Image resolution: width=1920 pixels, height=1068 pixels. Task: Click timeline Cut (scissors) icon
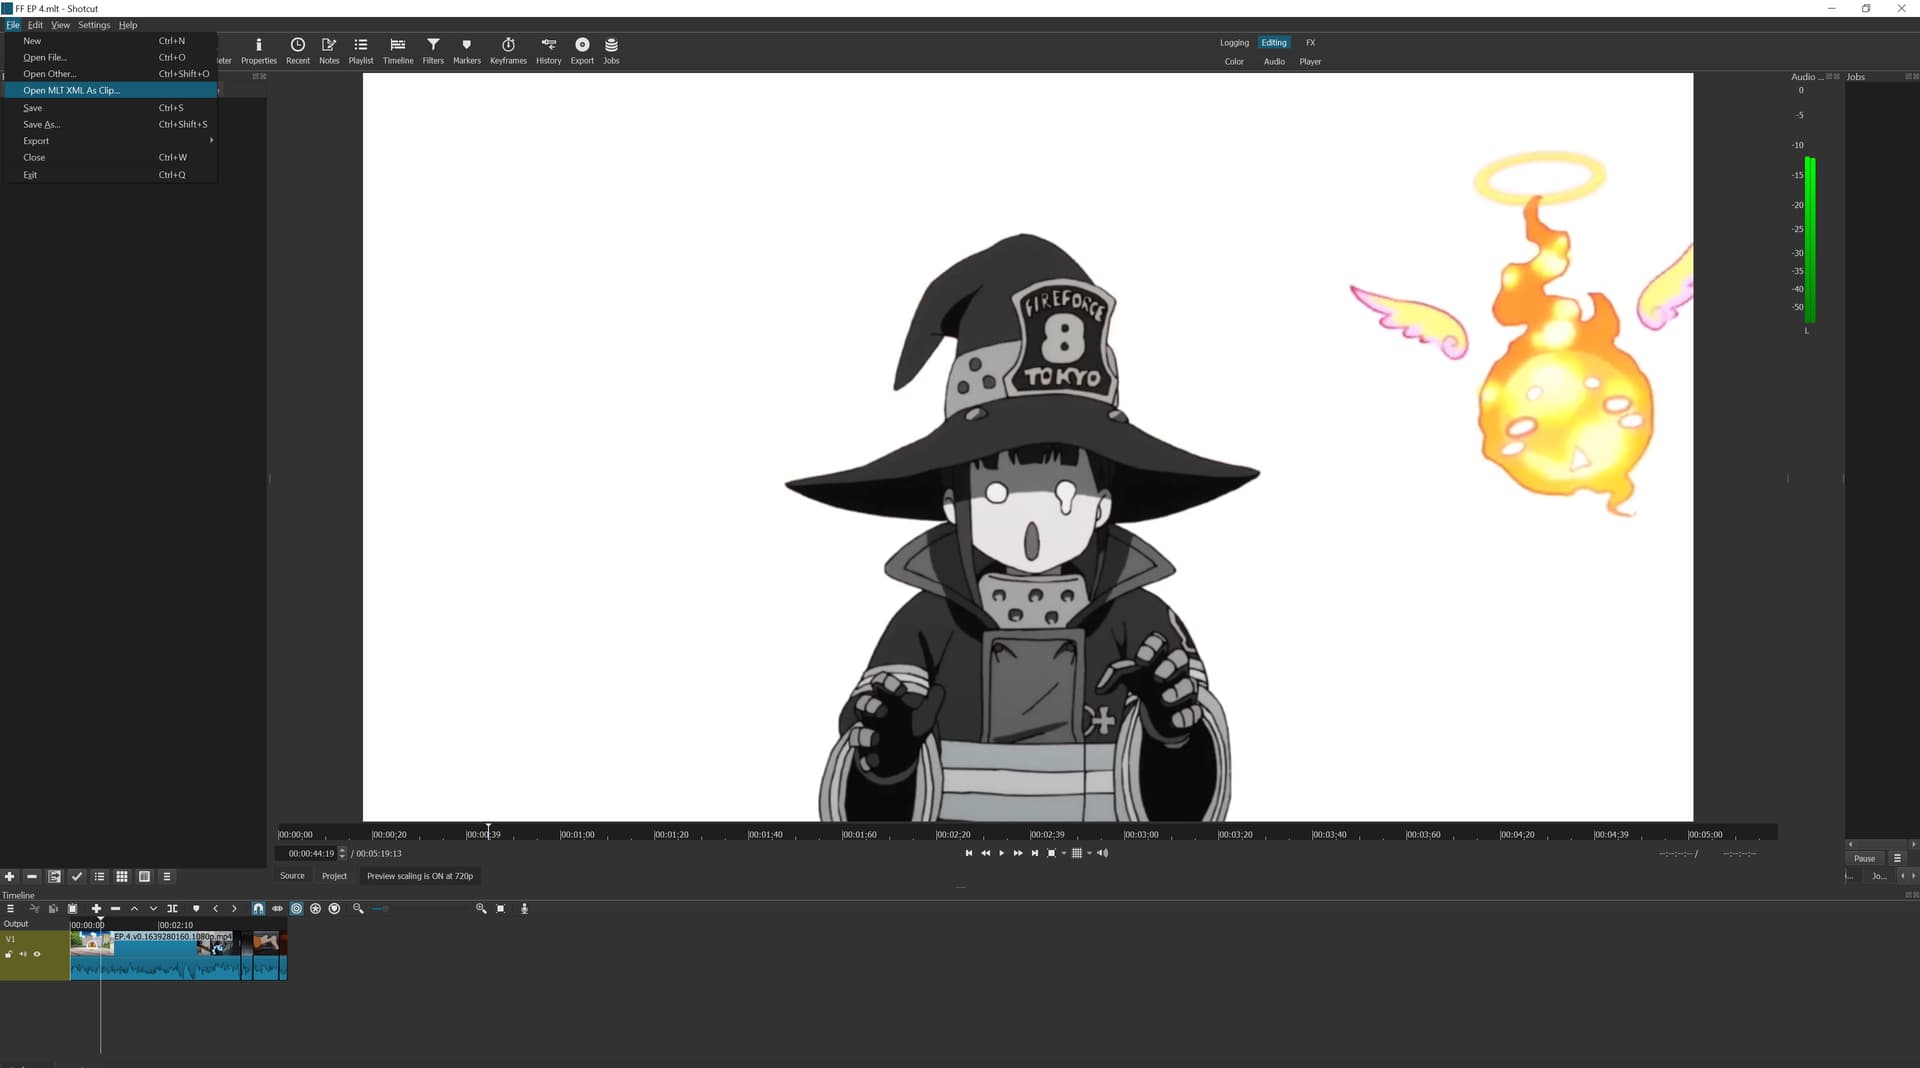(x=34, y=909)
